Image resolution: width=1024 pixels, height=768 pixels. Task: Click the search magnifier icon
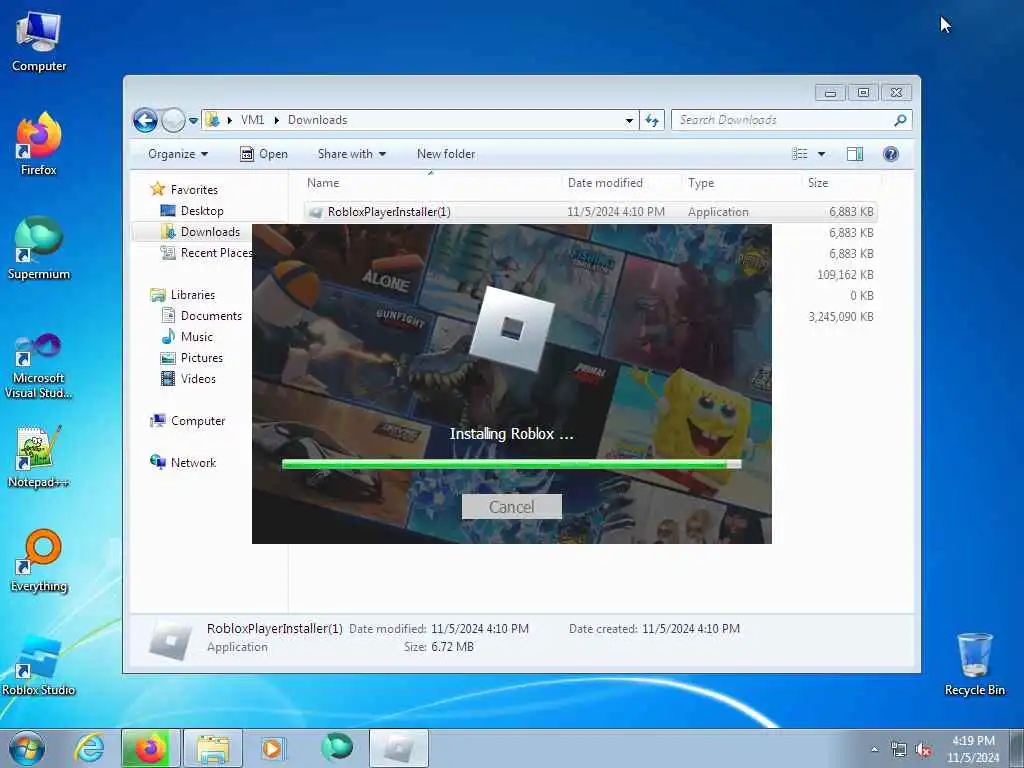(901, 120)
